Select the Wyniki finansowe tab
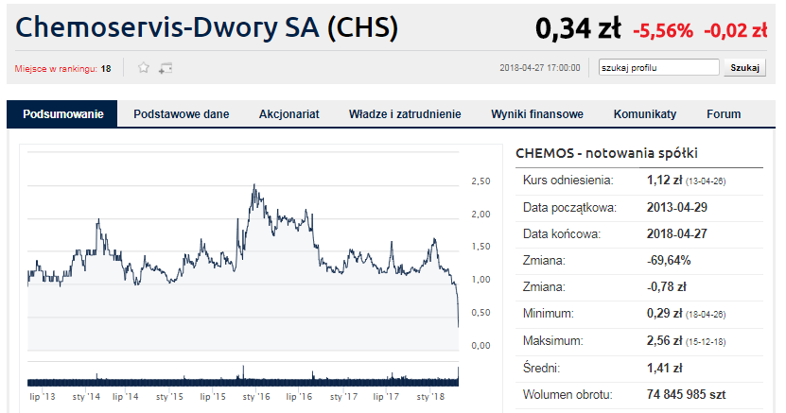The image size is (786, 413). point(537,114)
